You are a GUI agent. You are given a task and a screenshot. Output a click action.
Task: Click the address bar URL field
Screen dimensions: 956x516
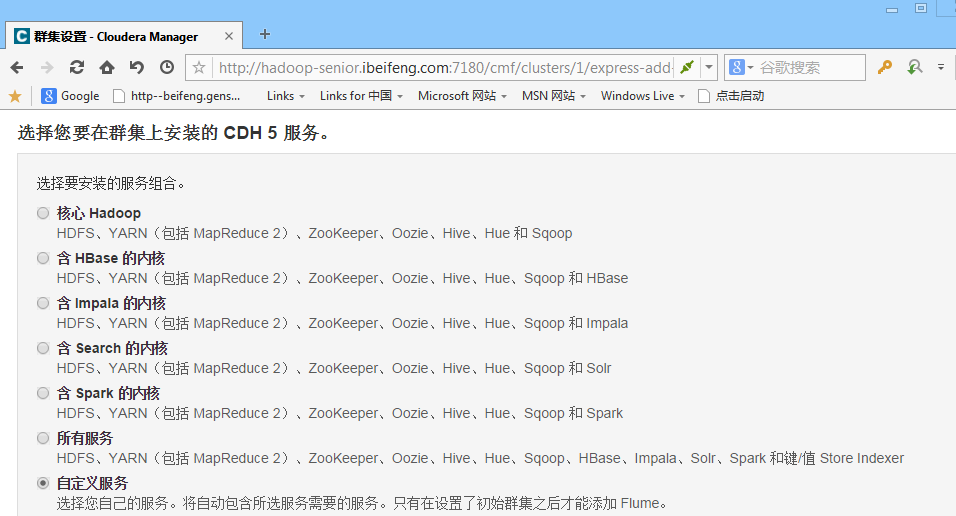click(x=445, y=67)
